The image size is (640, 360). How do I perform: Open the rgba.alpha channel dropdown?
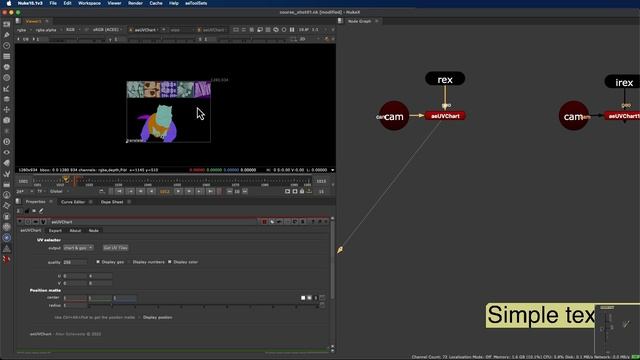tap(48, 30)
